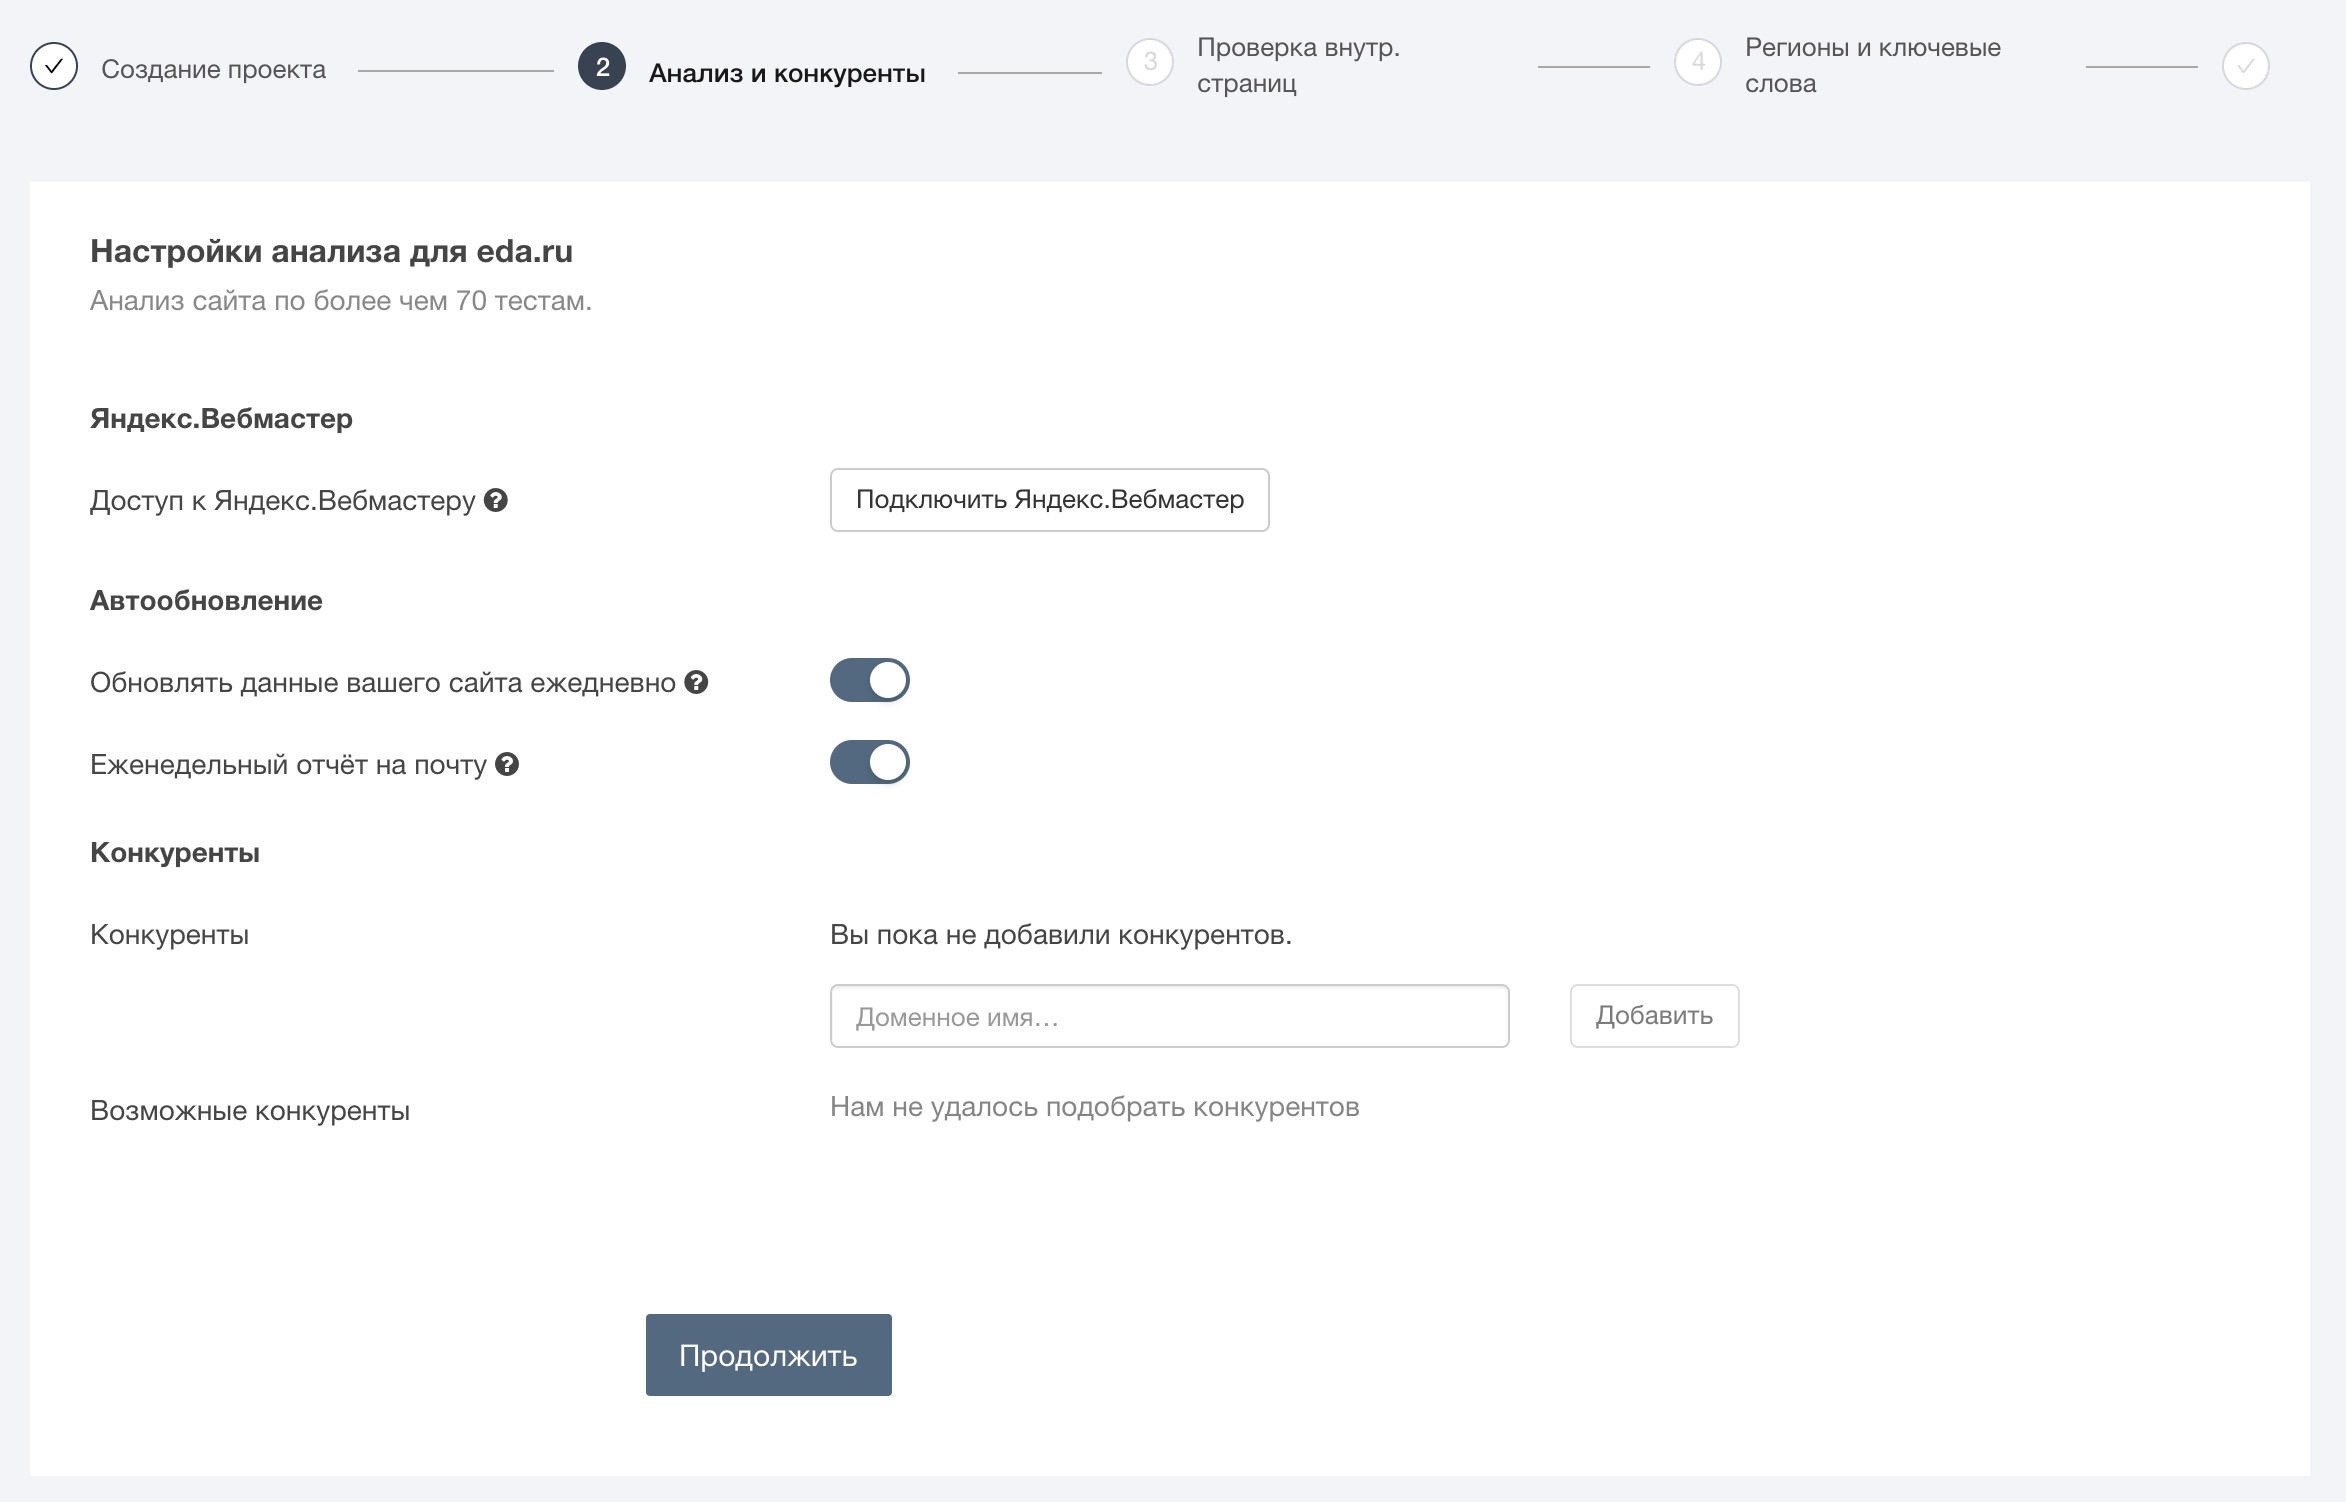
Task: Disable daily site data updates toggle
Action: [x=870, y=679]
